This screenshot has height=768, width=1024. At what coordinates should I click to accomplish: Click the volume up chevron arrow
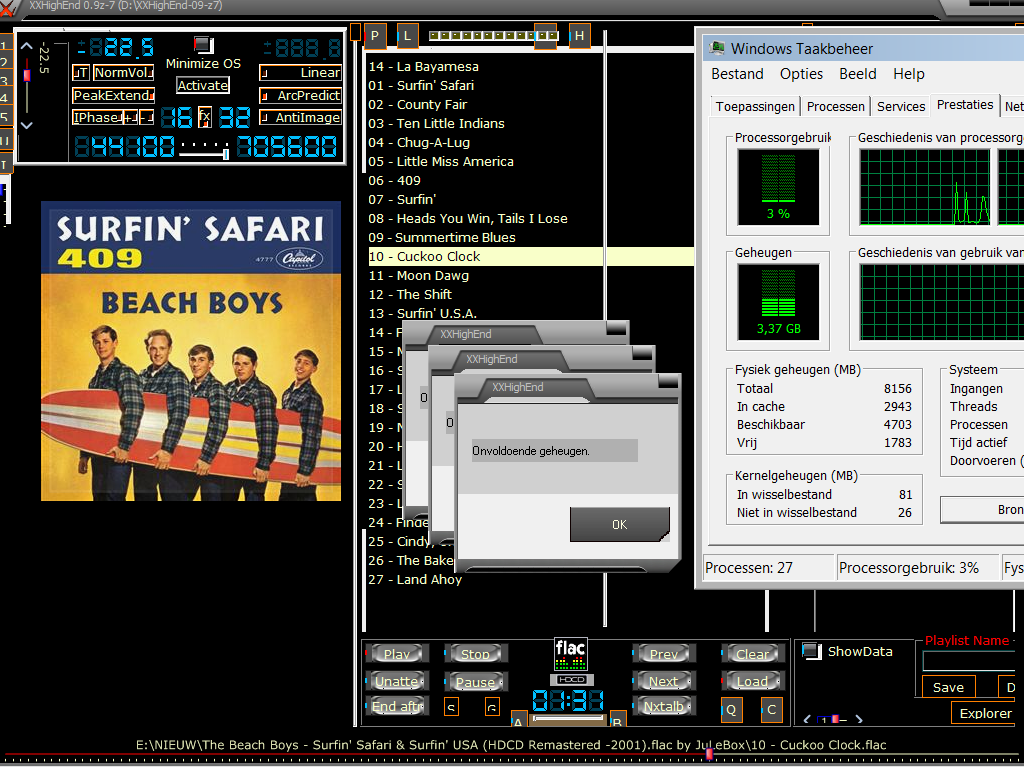pyautogui.click(x=26, y=46)
